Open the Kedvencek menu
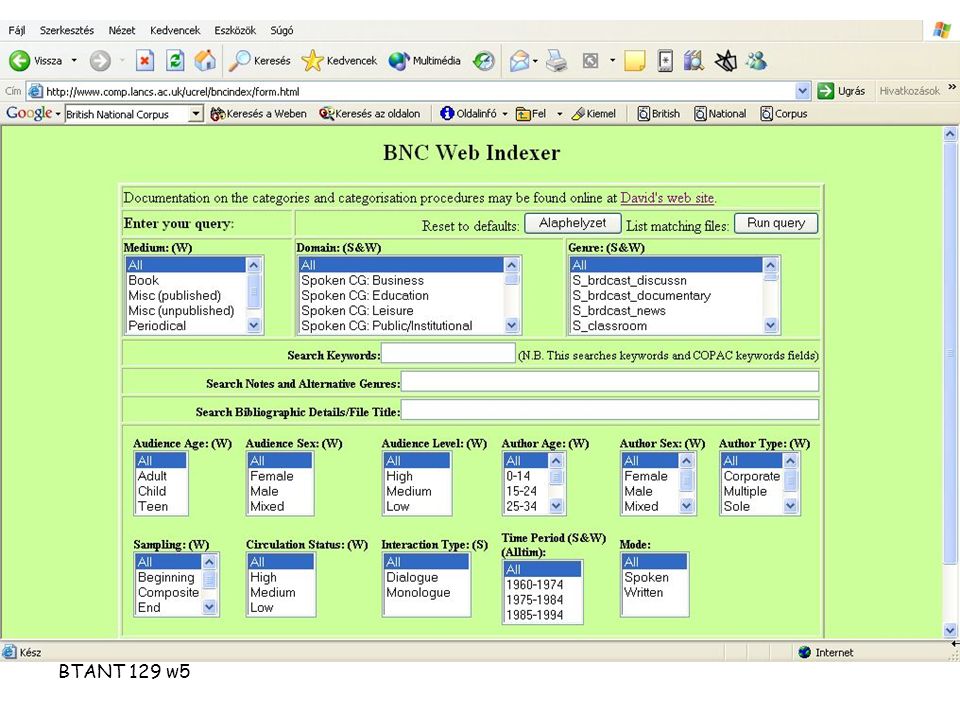The image size is (960, 720). click(175, 30)
